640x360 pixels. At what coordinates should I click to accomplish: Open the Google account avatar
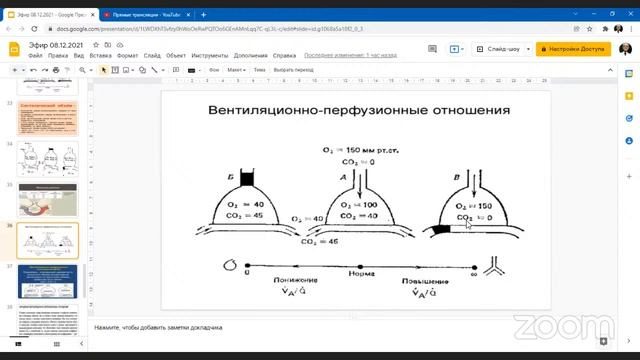pos(625,49)
